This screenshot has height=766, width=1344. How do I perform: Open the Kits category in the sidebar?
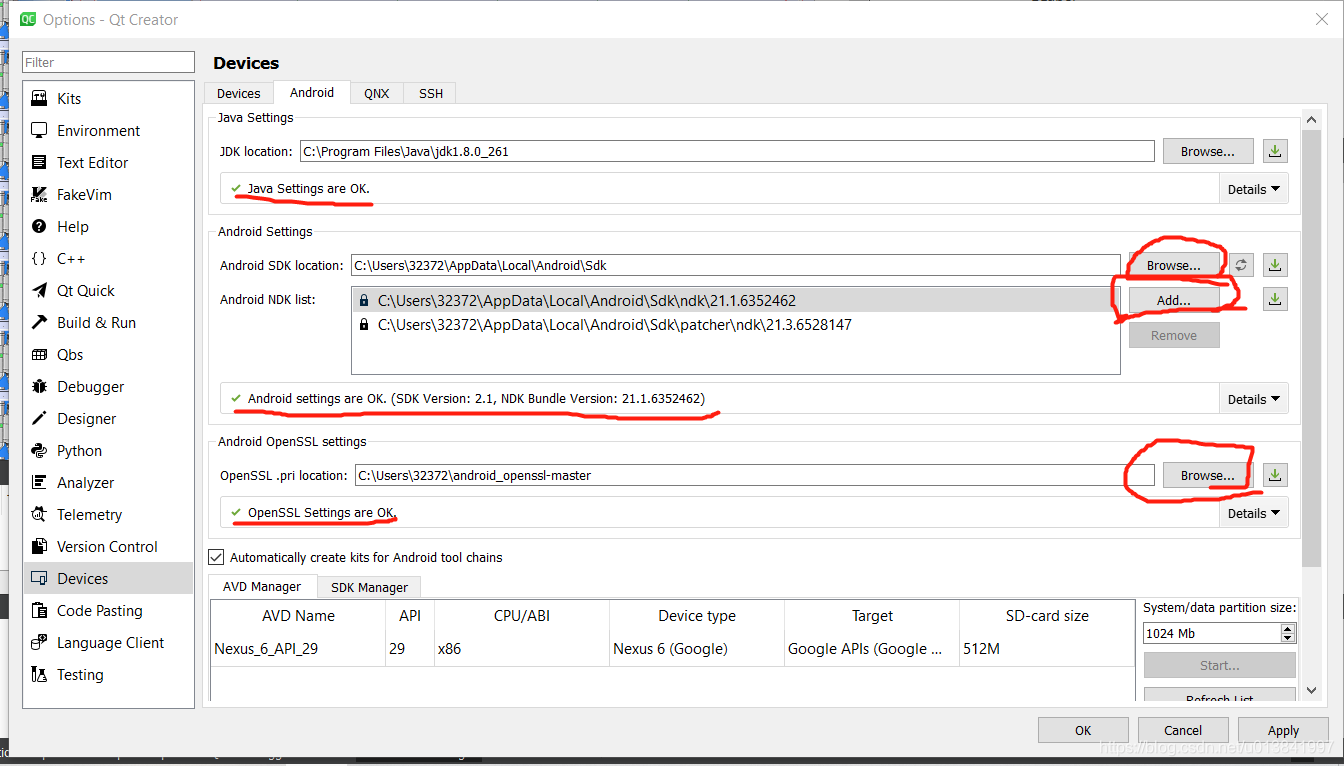(x=108, y=98)
